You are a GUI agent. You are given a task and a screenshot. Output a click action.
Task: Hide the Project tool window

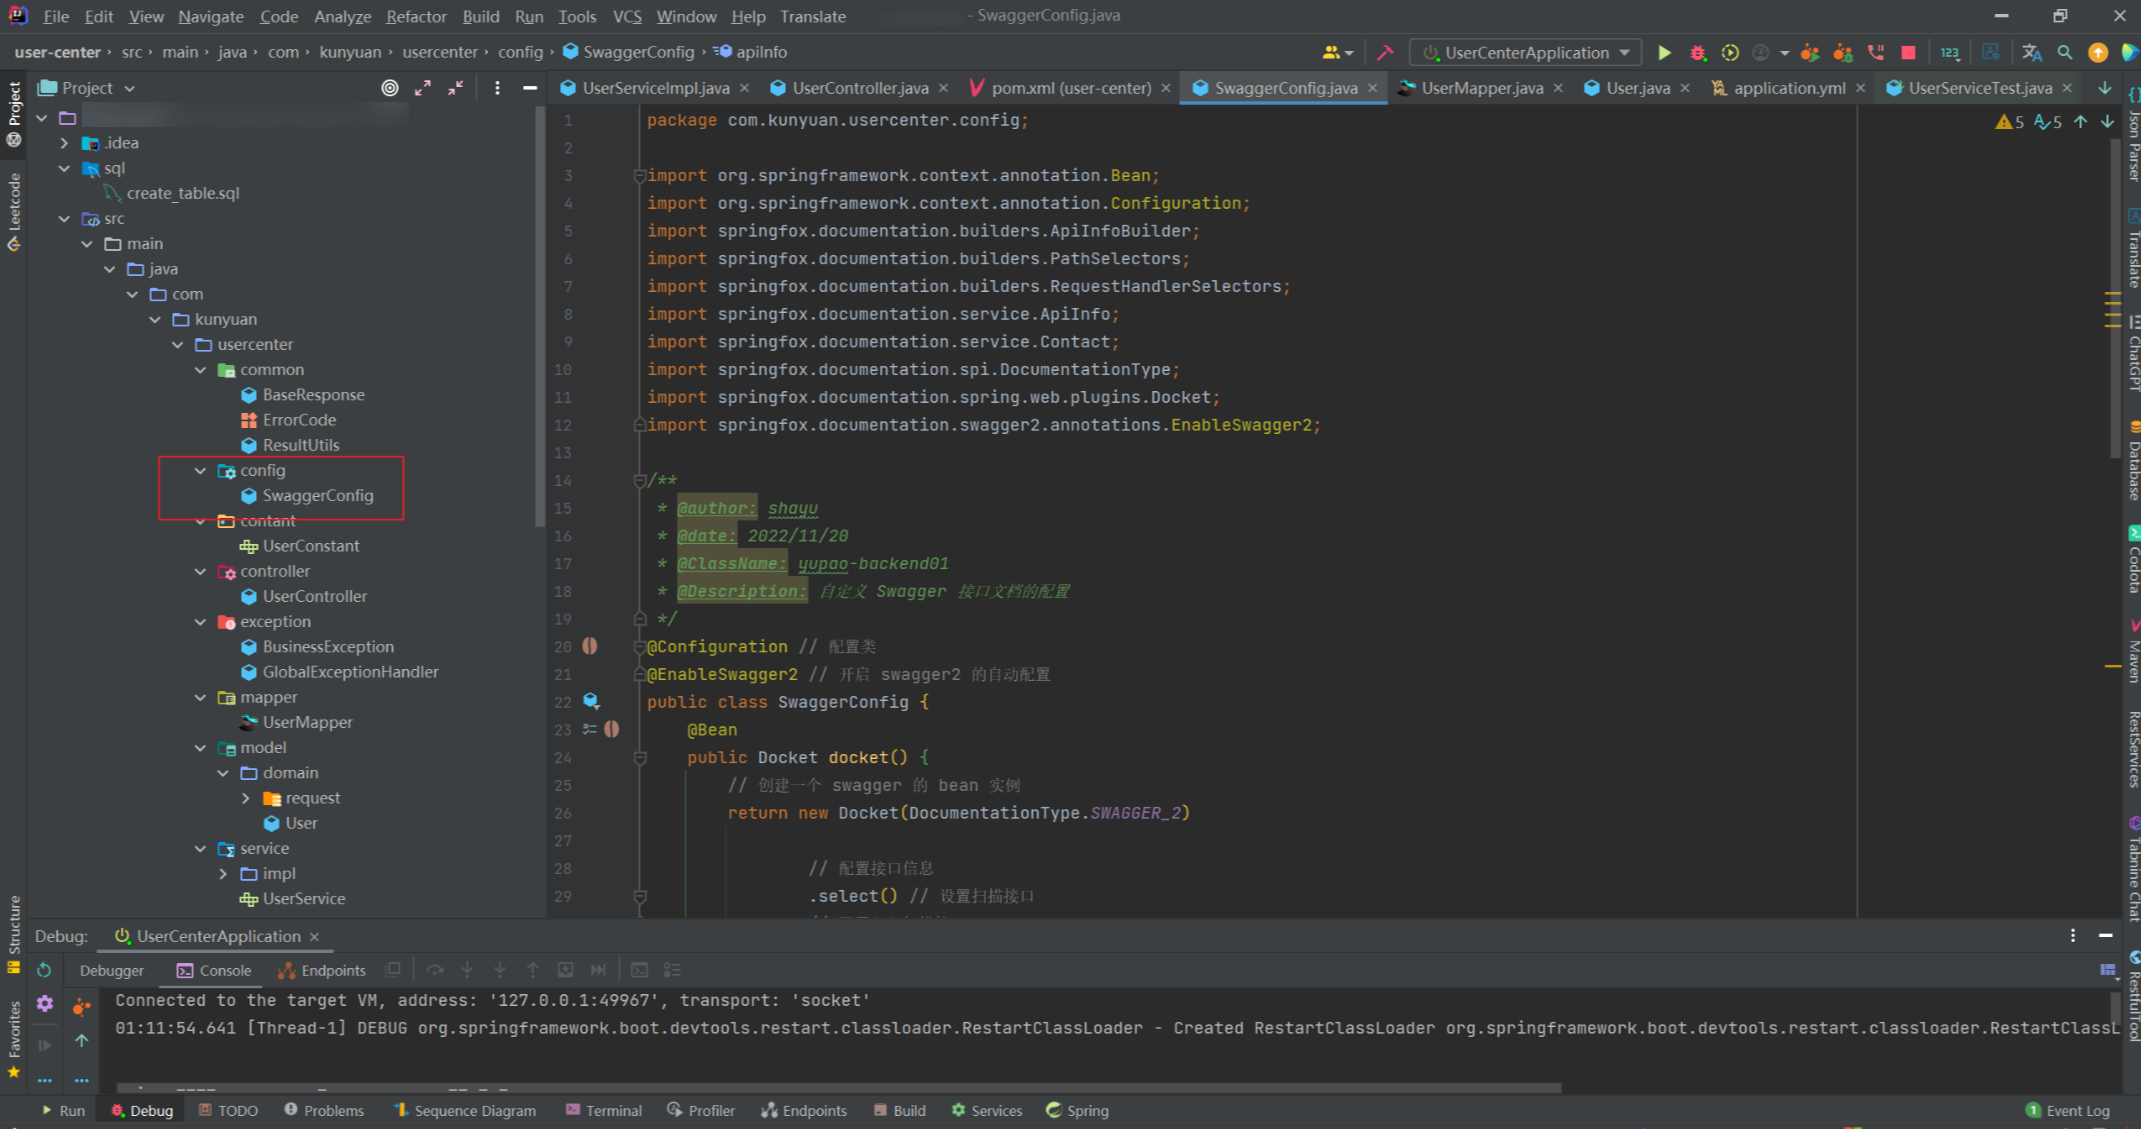point(530,88)
